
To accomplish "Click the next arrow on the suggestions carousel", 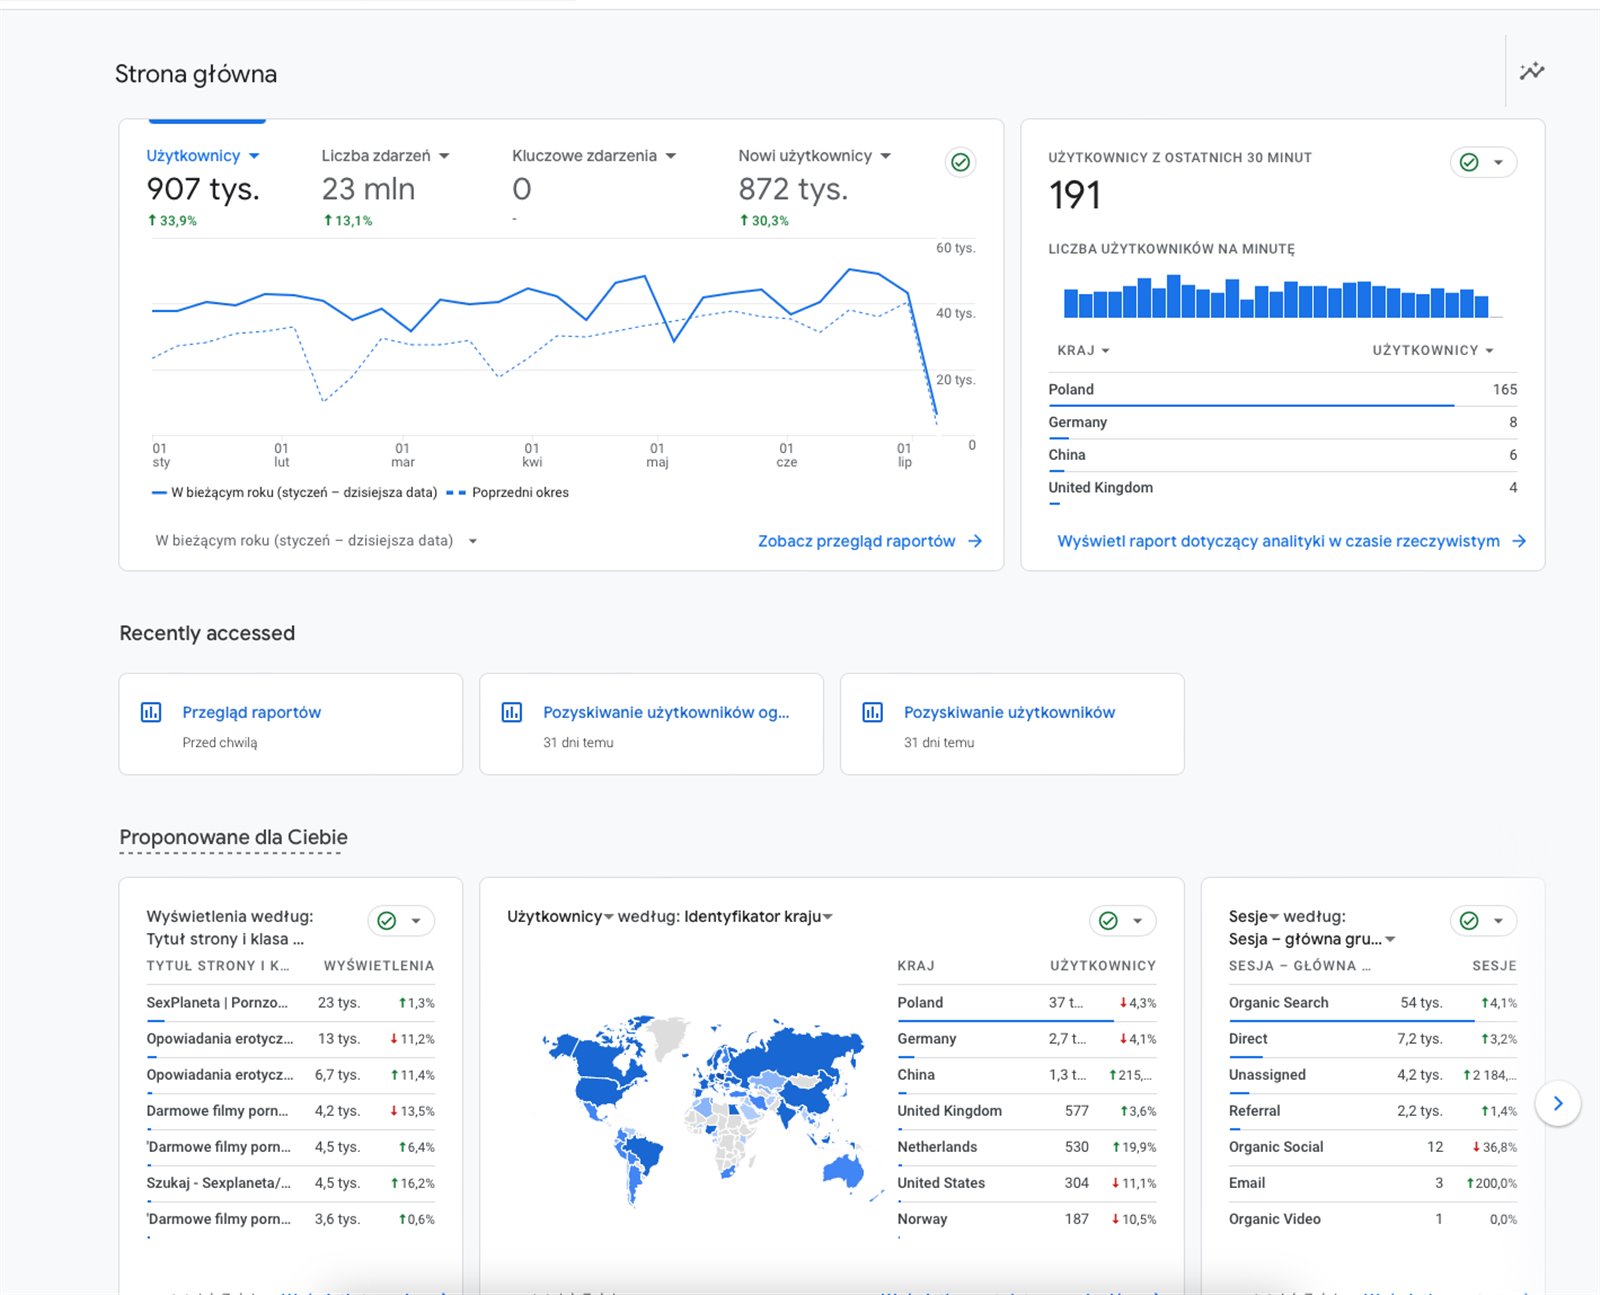I will coord(1557,1103).
